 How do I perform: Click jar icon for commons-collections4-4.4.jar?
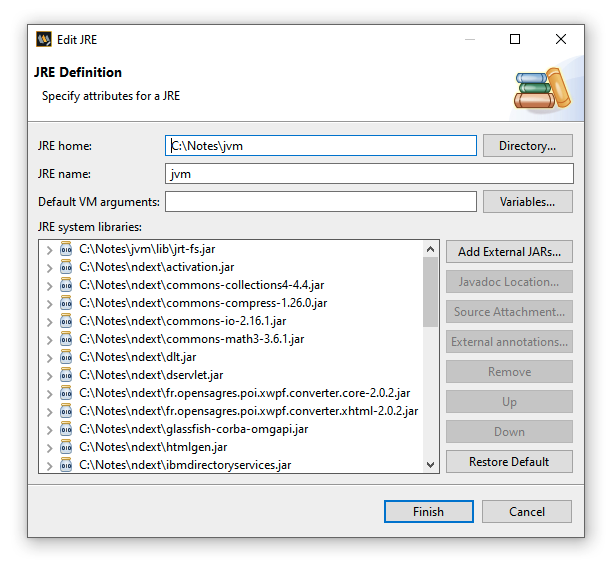(x=66, y=285)
